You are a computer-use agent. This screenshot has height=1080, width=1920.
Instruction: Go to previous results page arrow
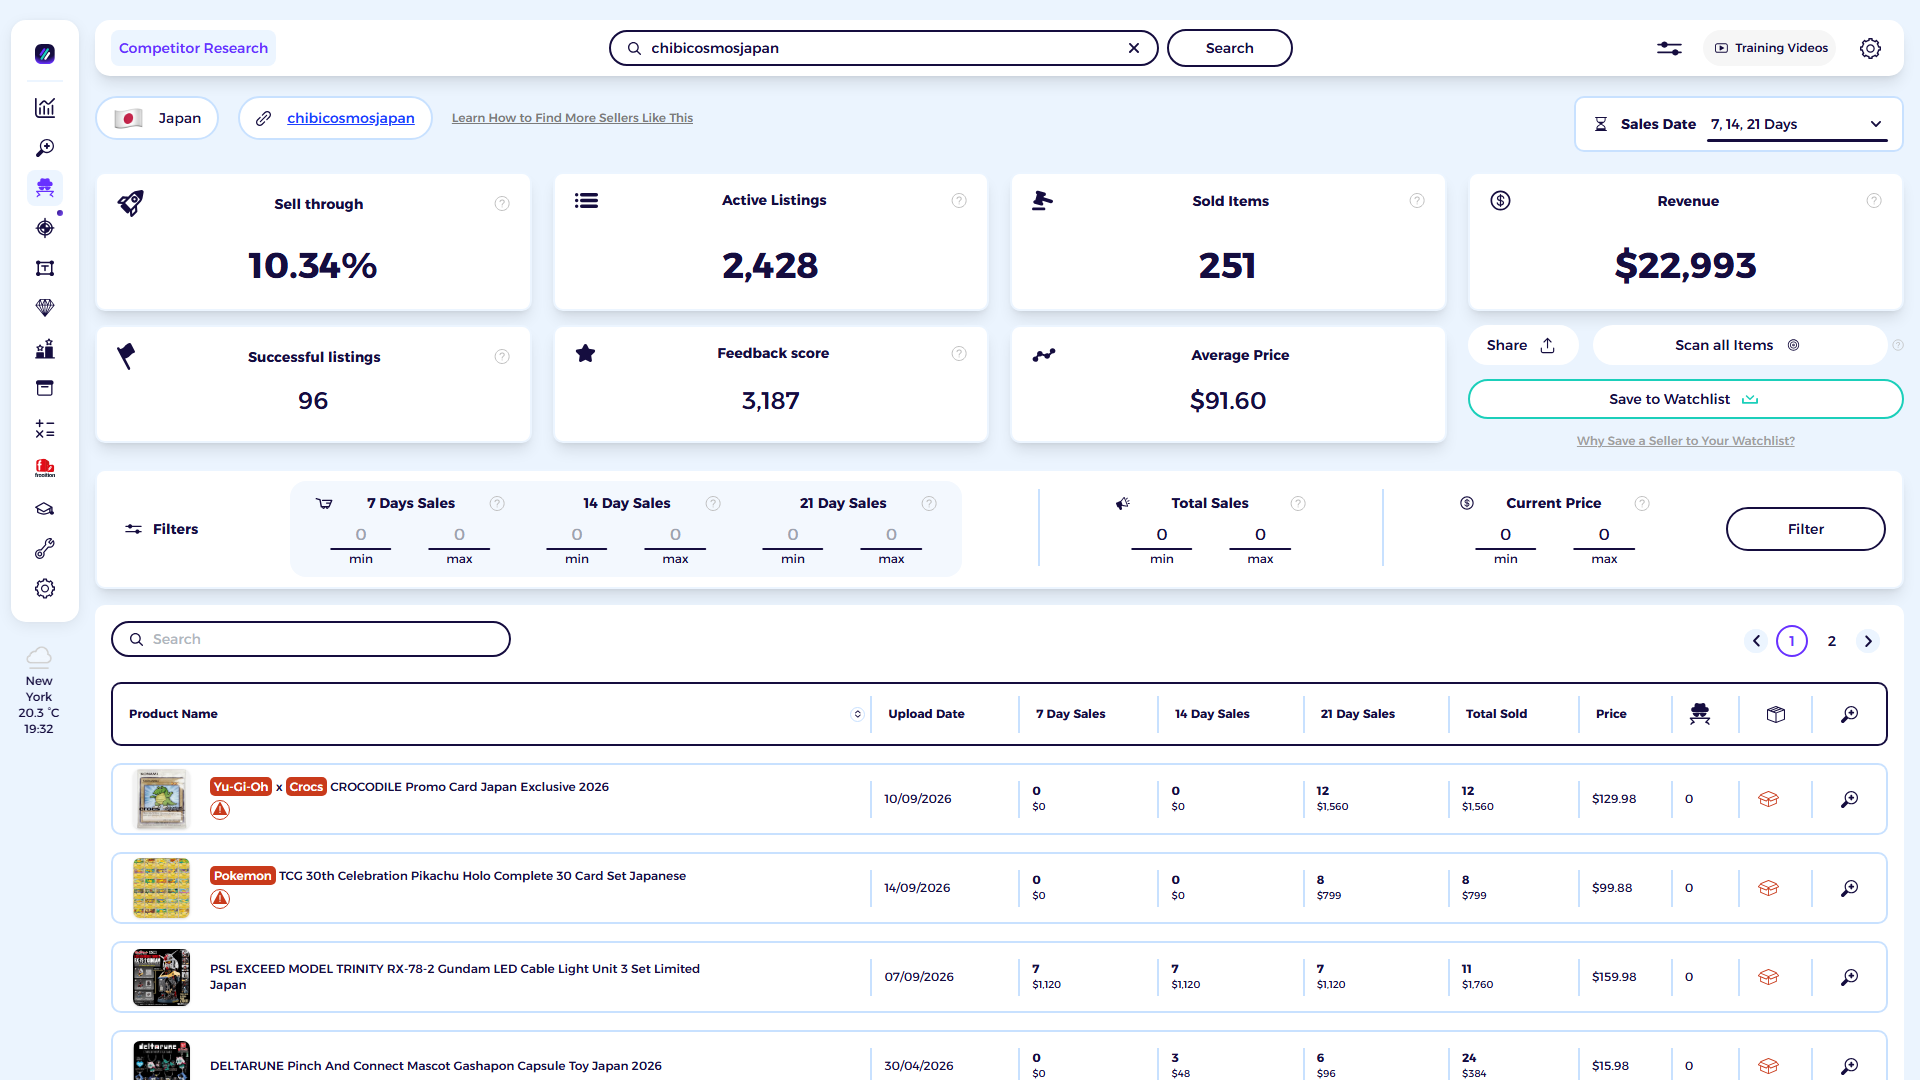coord(1756,641)
